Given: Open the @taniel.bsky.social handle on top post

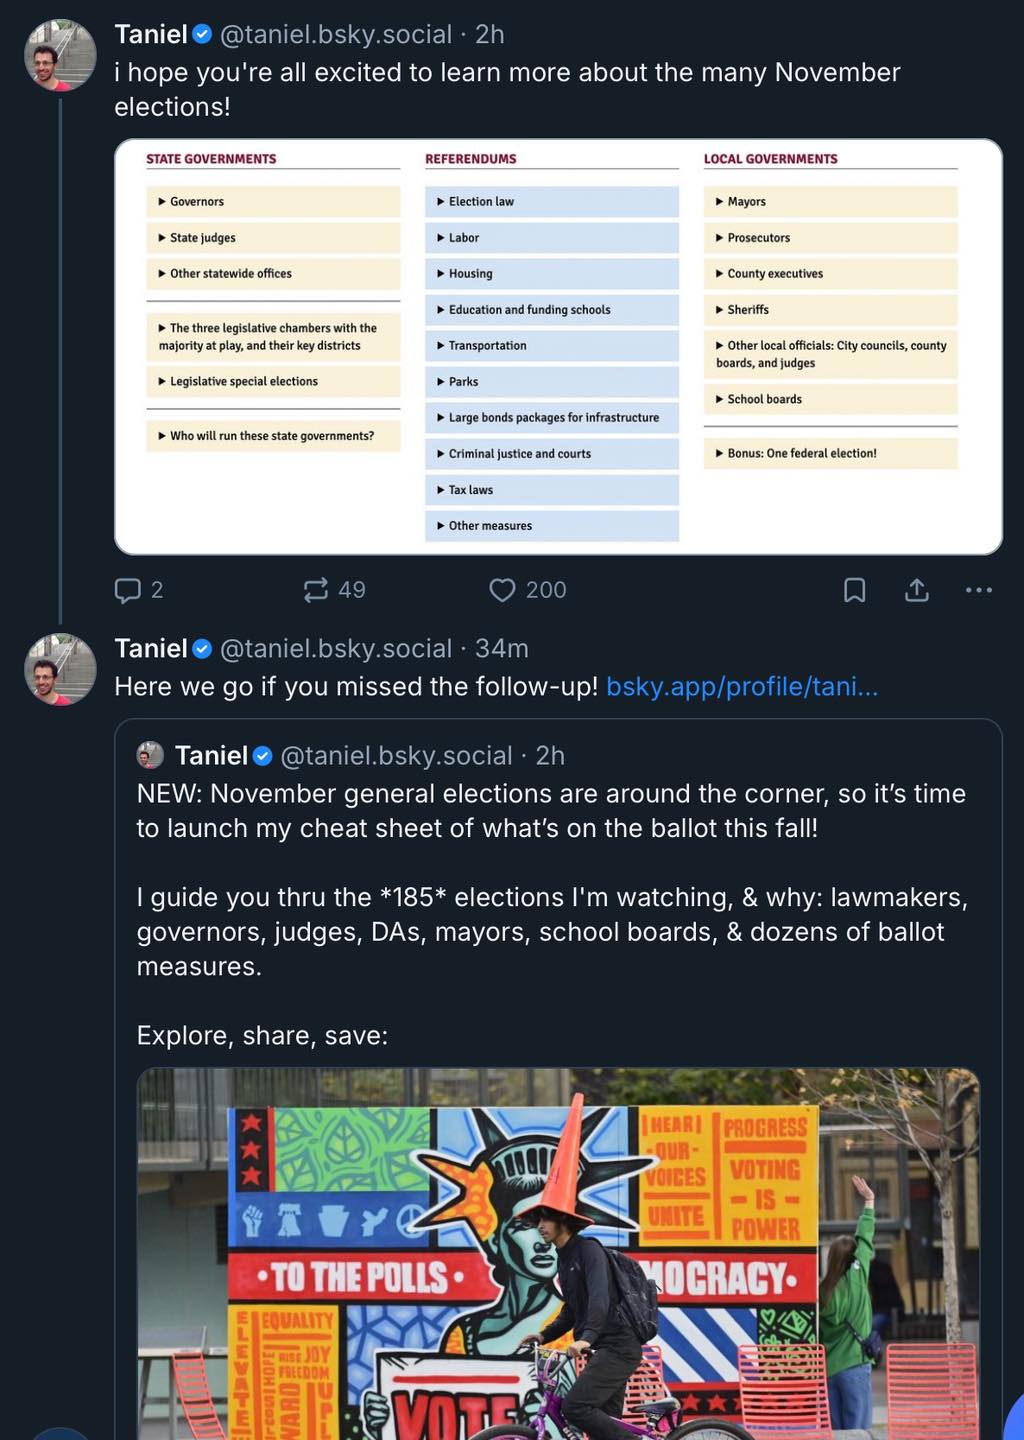Looking at the screenshot, I should click(x=335, y=34).
